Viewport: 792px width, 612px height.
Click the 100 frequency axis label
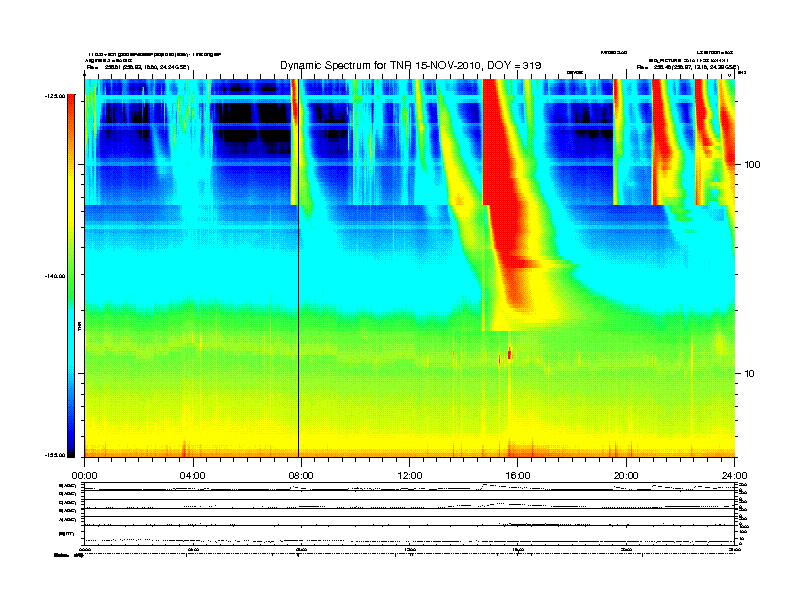[753, 165]
